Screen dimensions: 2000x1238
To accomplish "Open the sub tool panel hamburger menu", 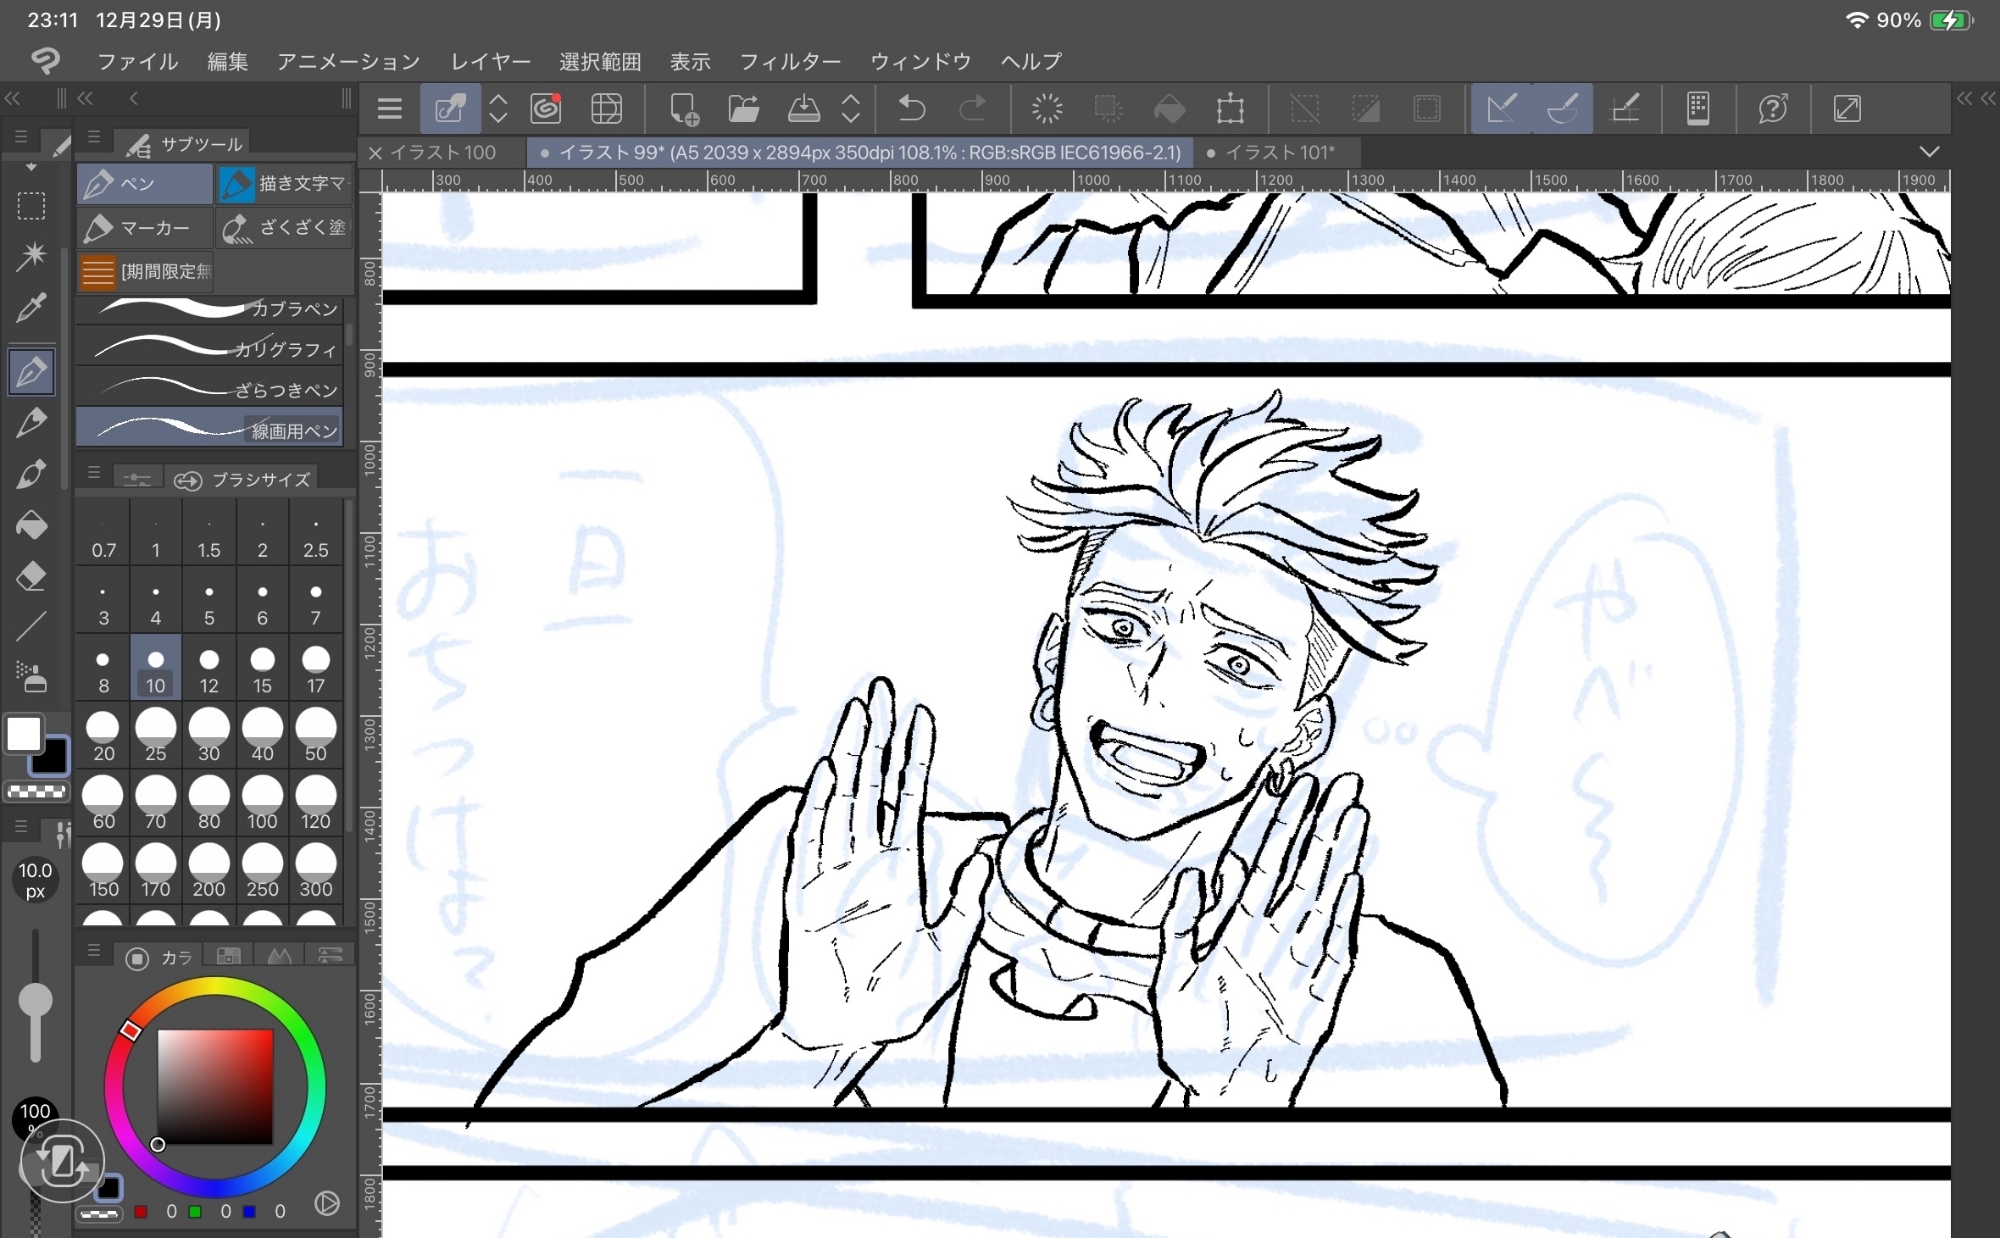I will click(x=94, y=138).
